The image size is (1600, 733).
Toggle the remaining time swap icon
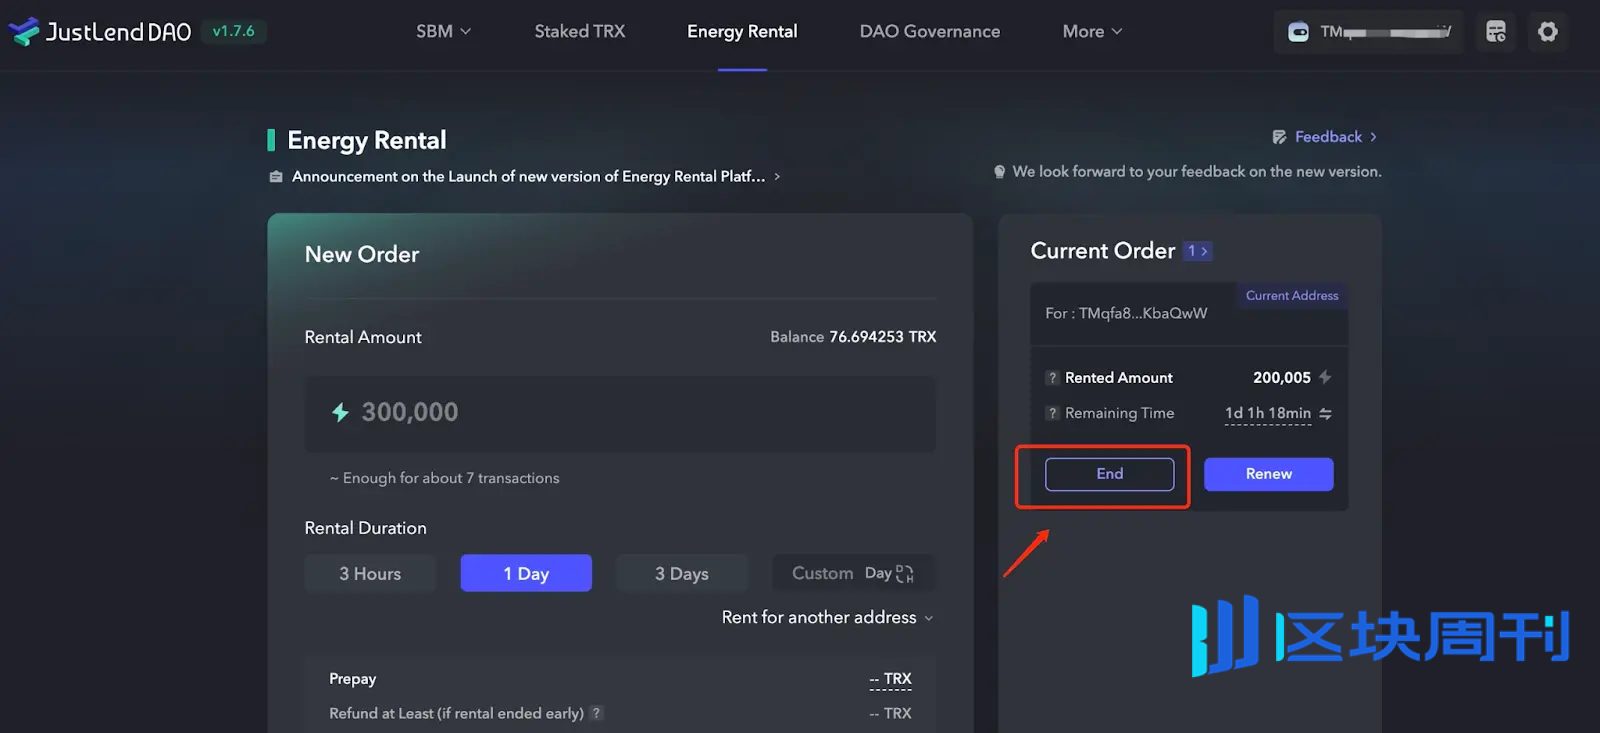(x=1325, y=413)
